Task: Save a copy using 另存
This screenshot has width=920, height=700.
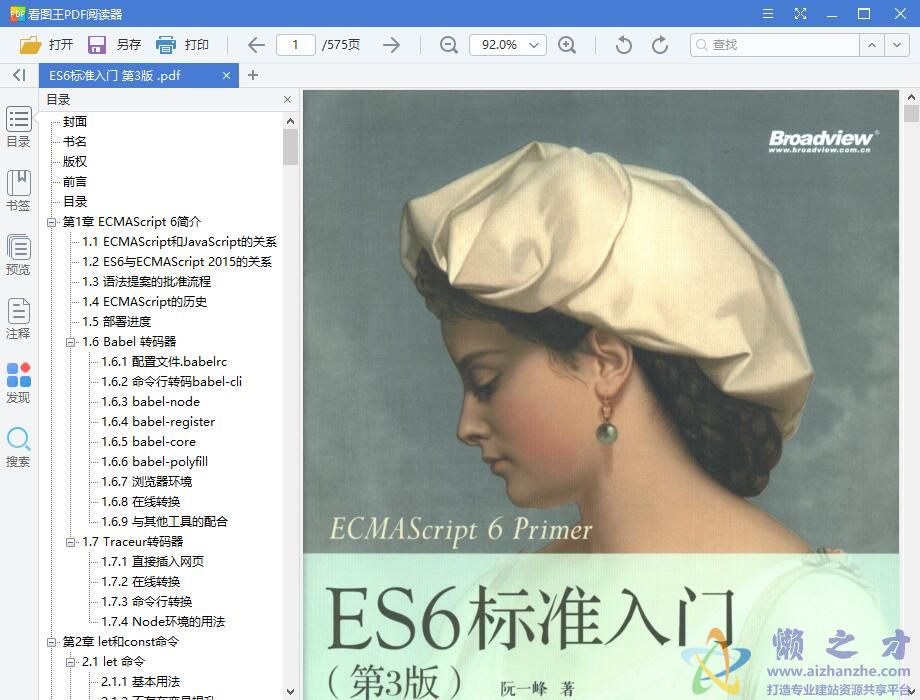Action: tap(114, 45)
